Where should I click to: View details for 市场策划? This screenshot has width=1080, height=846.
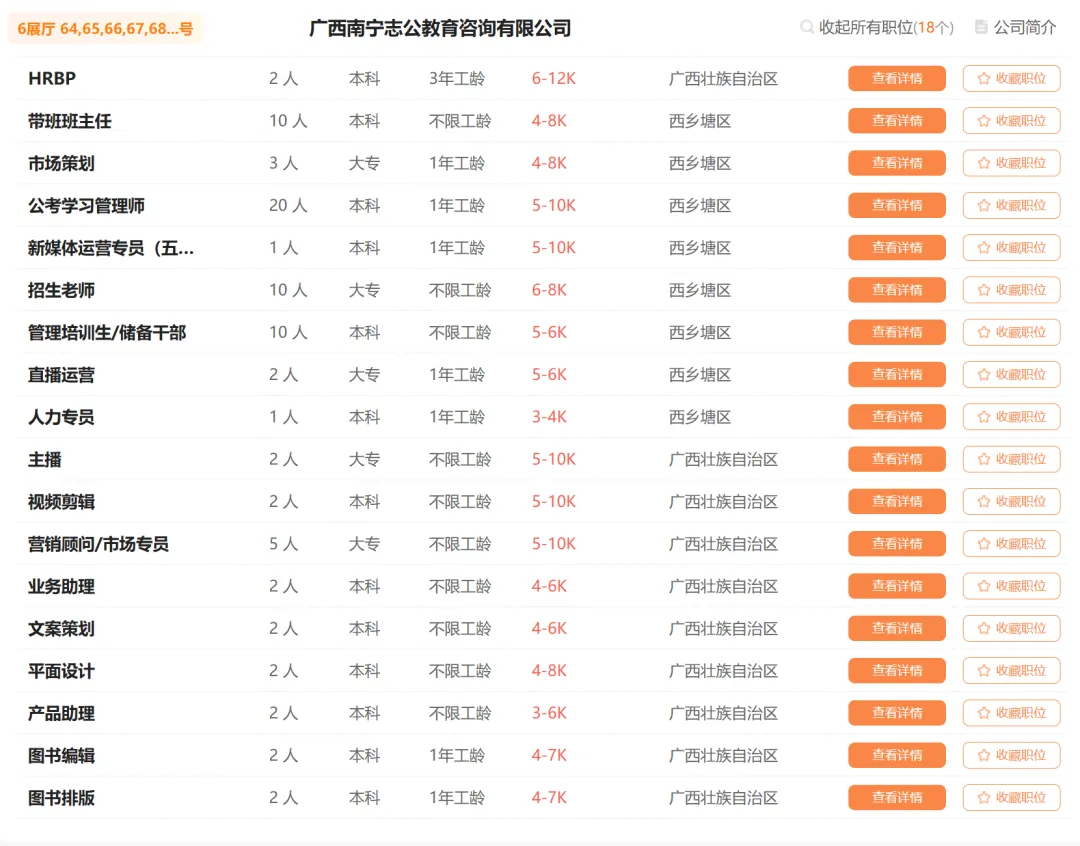[x=897, y=163]
